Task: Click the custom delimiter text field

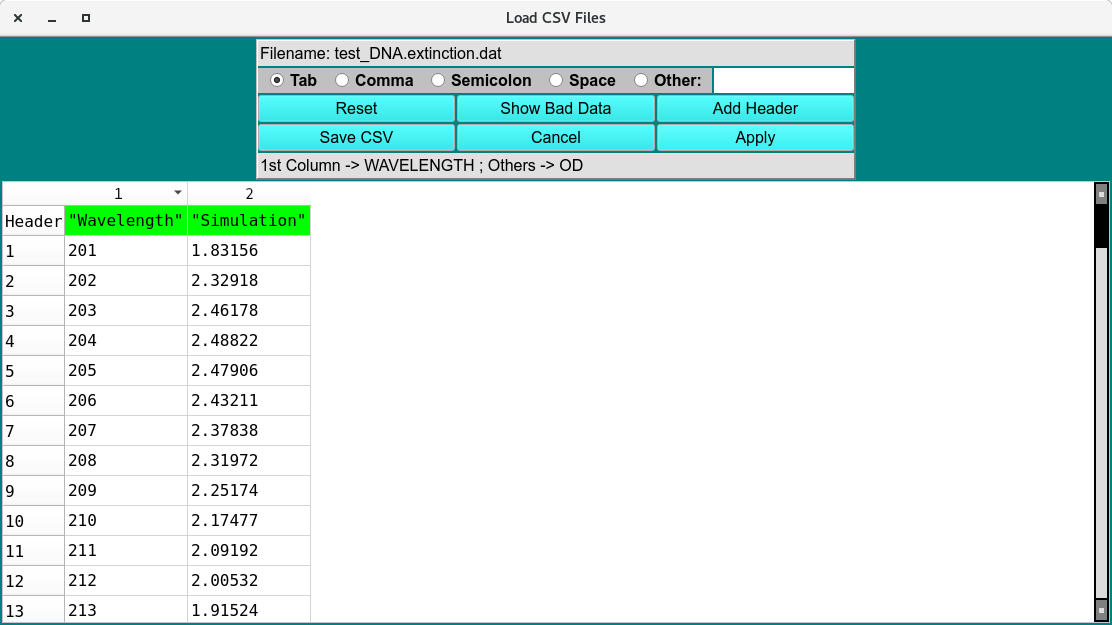Action: 783,80
